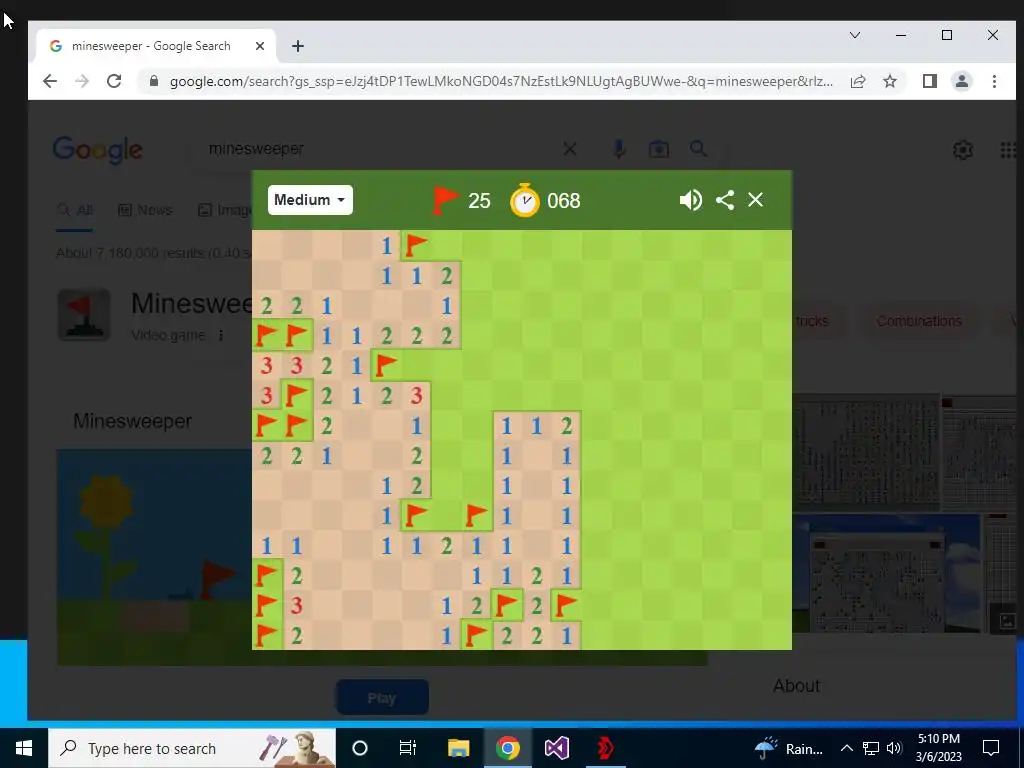Open the Chrome profile avatar
This screenshot has height=768, width=1024.
(x=962, y=81)
